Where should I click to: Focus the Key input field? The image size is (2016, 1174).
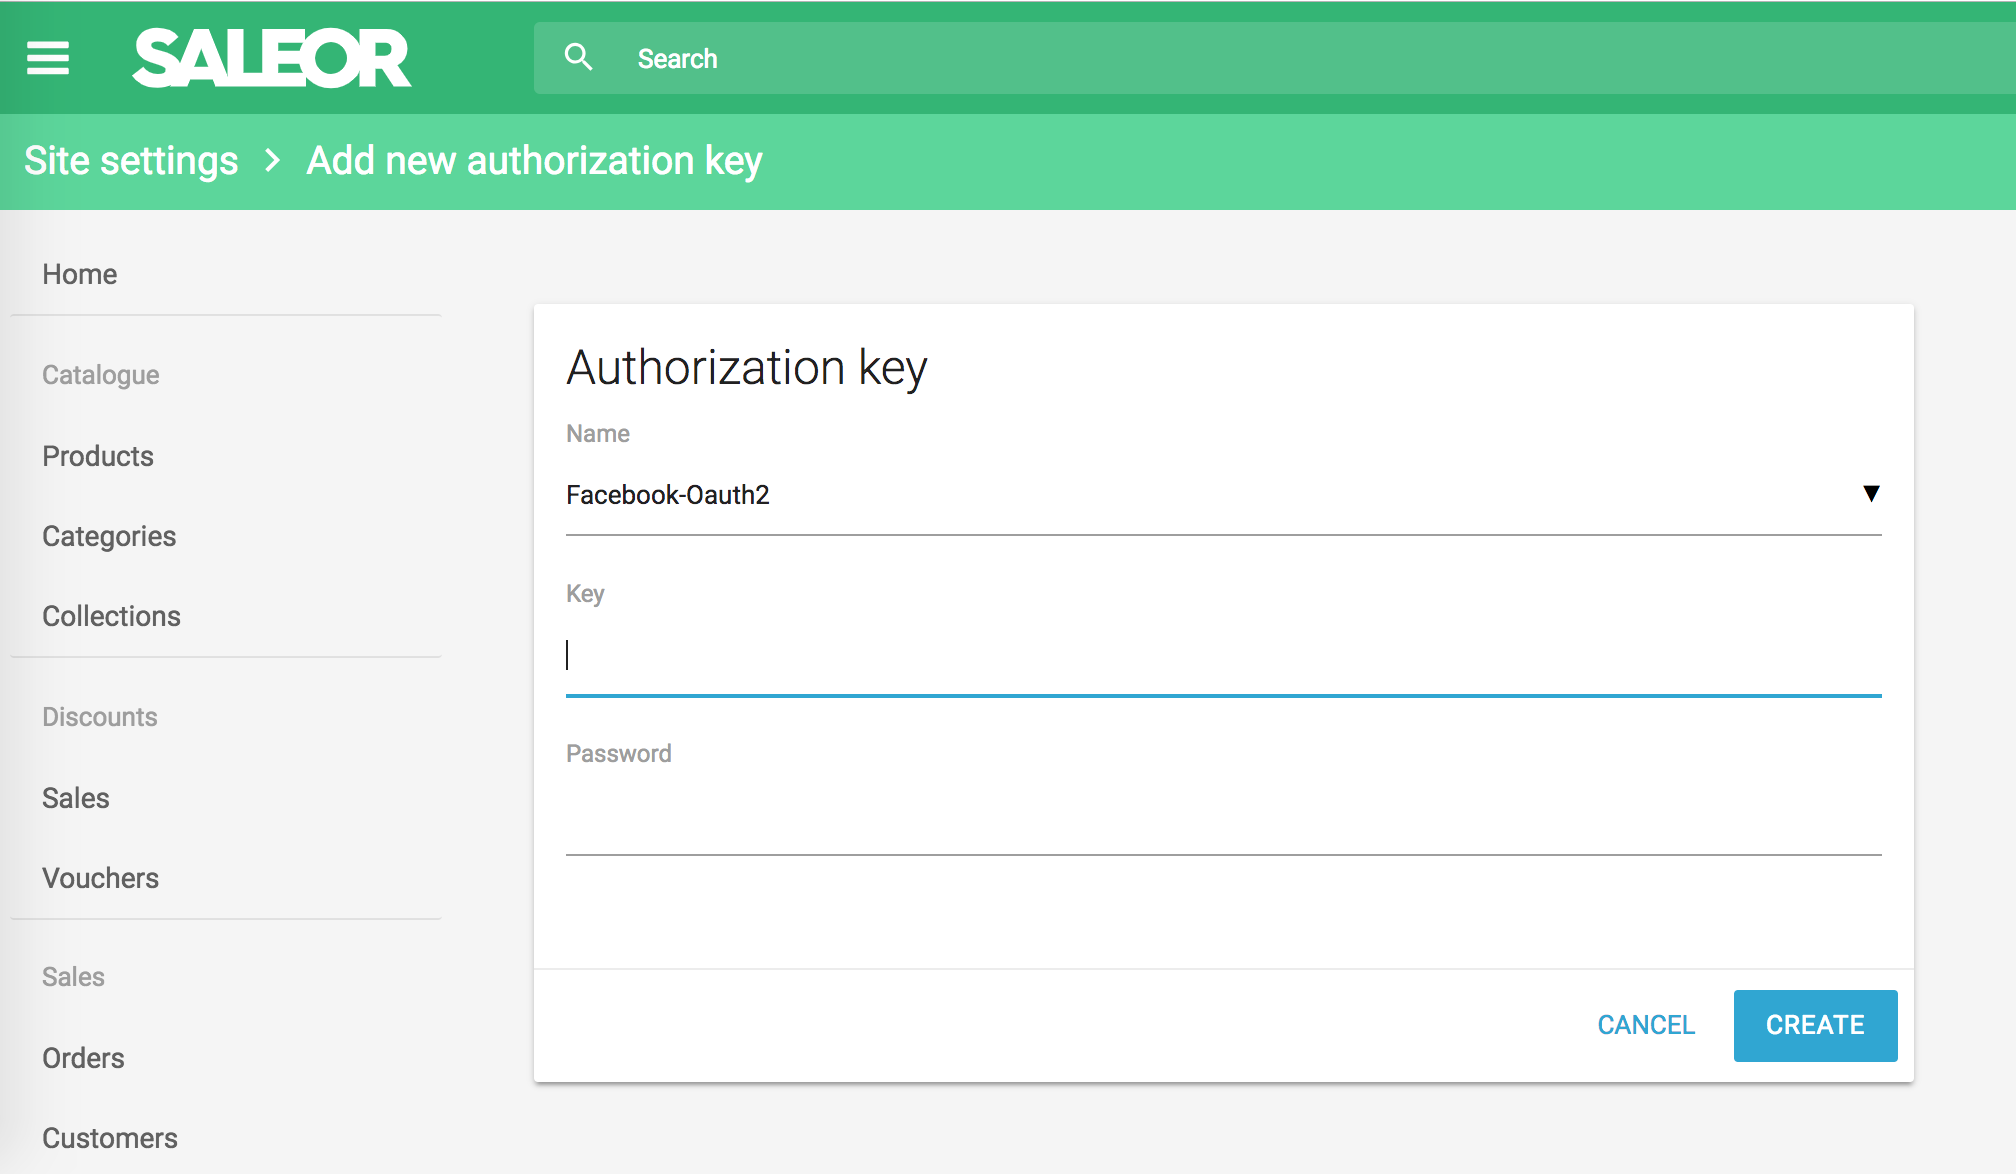[x=1223, y=656]
